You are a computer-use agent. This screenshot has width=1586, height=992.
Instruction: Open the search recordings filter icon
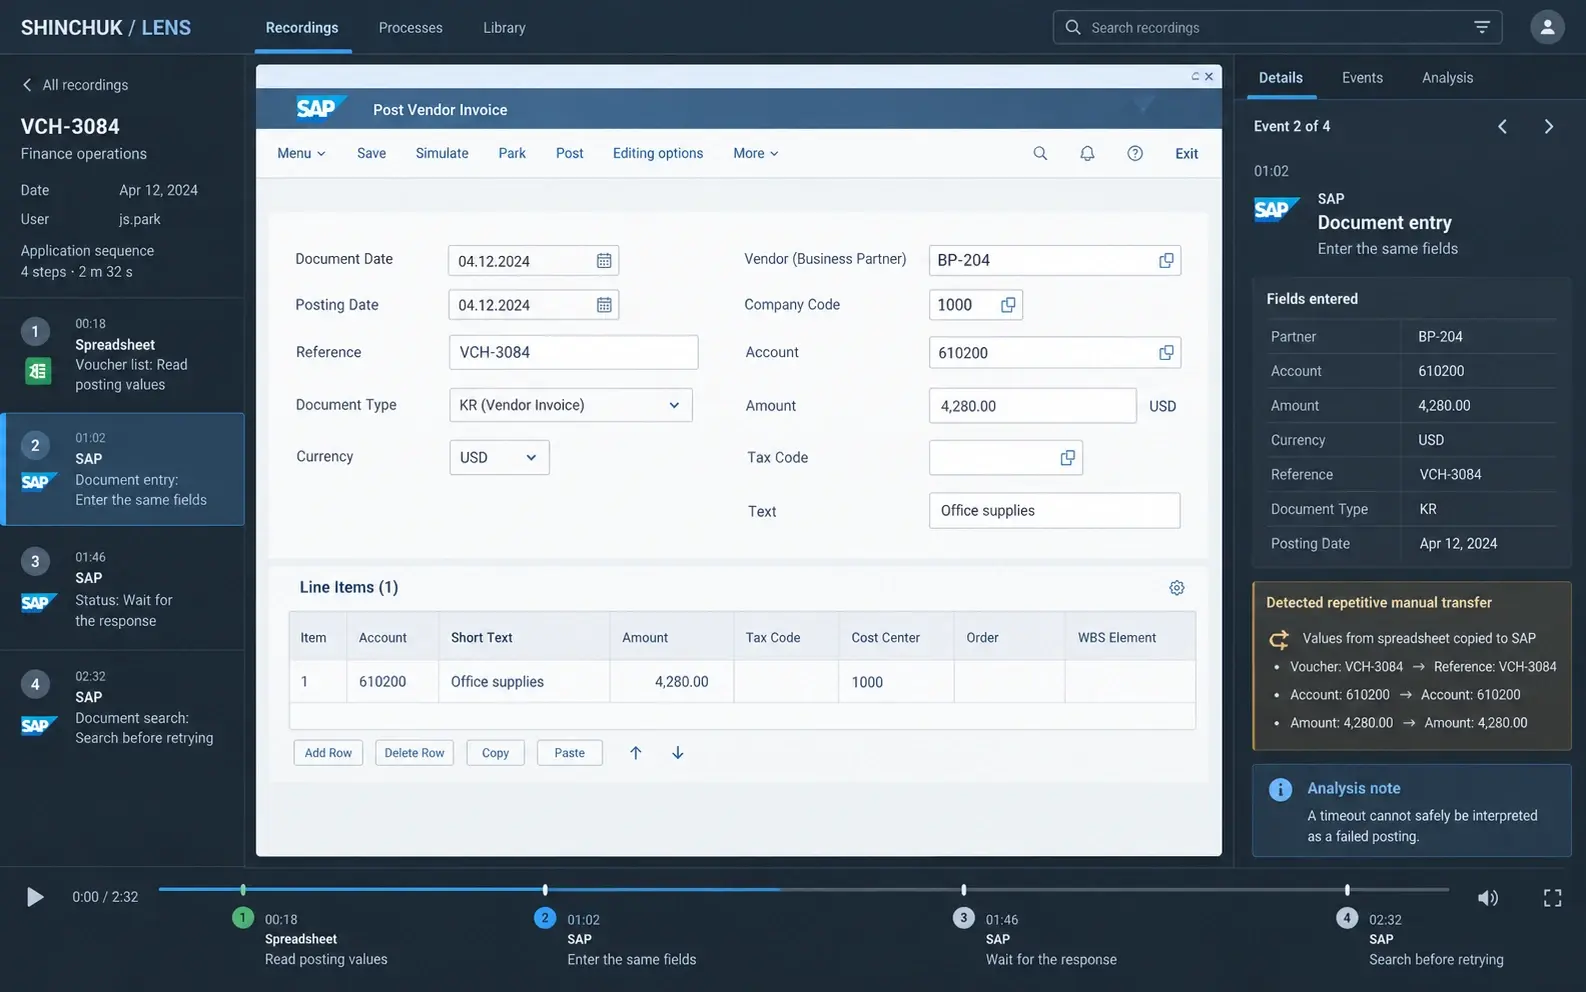coord(1482,27)
